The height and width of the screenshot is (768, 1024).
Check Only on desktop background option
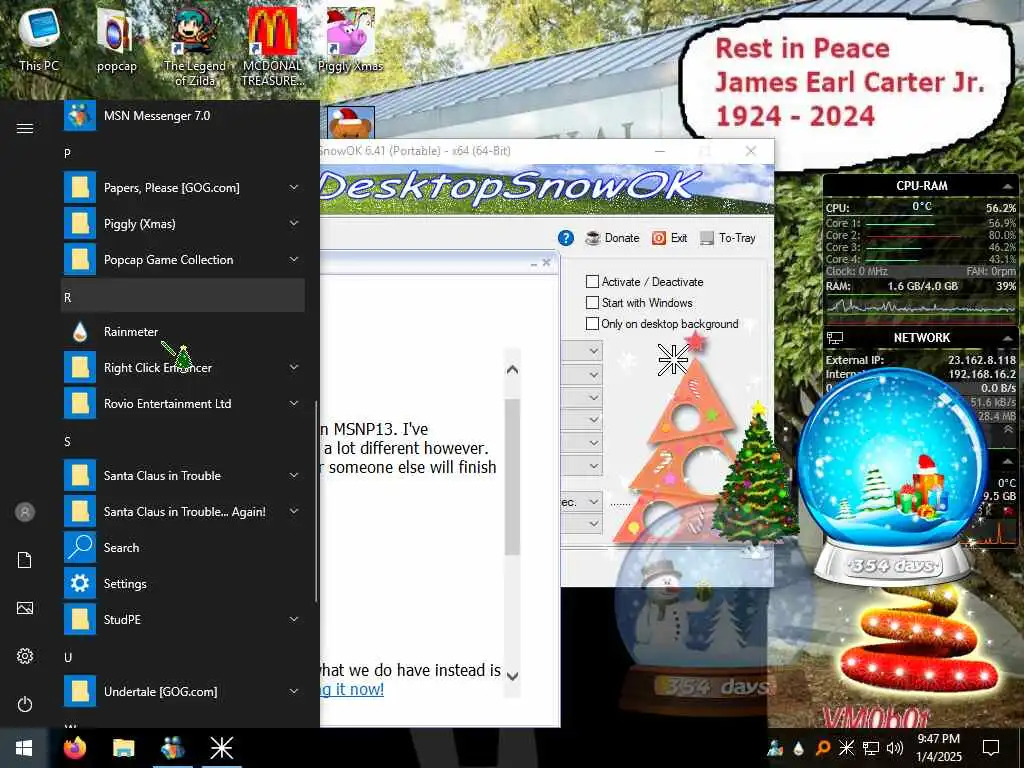coord(592,323)
